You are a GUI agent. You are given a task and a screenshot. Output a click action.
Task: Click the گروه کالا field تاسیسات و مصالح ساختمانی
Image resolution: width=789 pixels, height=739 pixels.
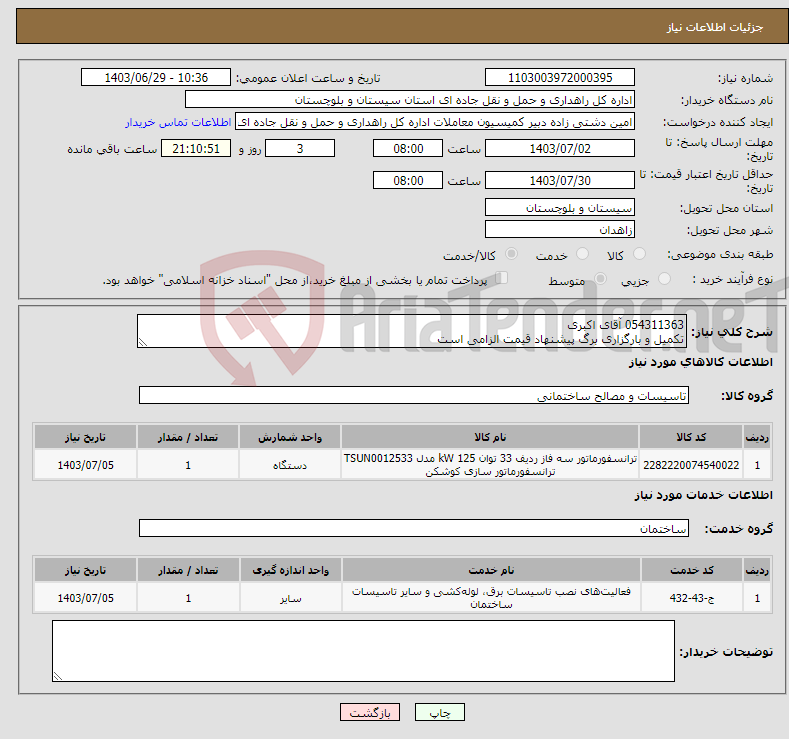(x=414, y=395)
